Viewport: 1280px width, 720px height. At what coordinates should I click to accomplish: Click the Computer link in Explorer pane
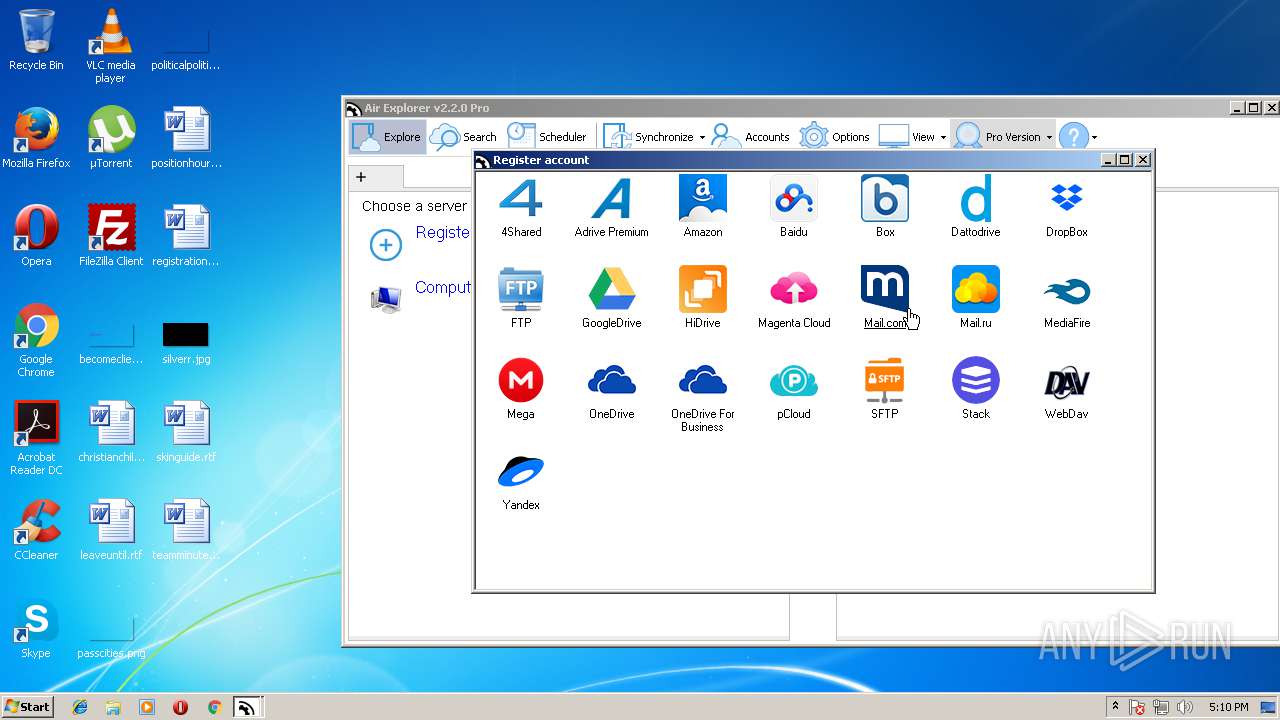click(x=443, y=287)
